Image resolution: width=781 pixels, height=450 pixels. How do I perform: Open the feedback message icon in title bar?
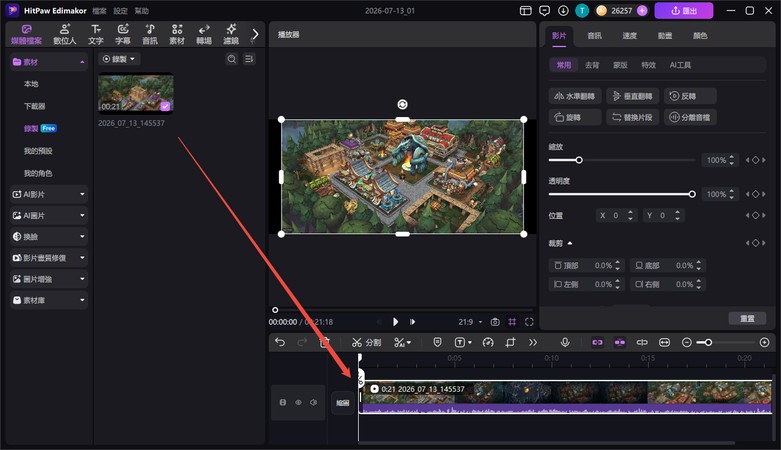coord(544,10)
